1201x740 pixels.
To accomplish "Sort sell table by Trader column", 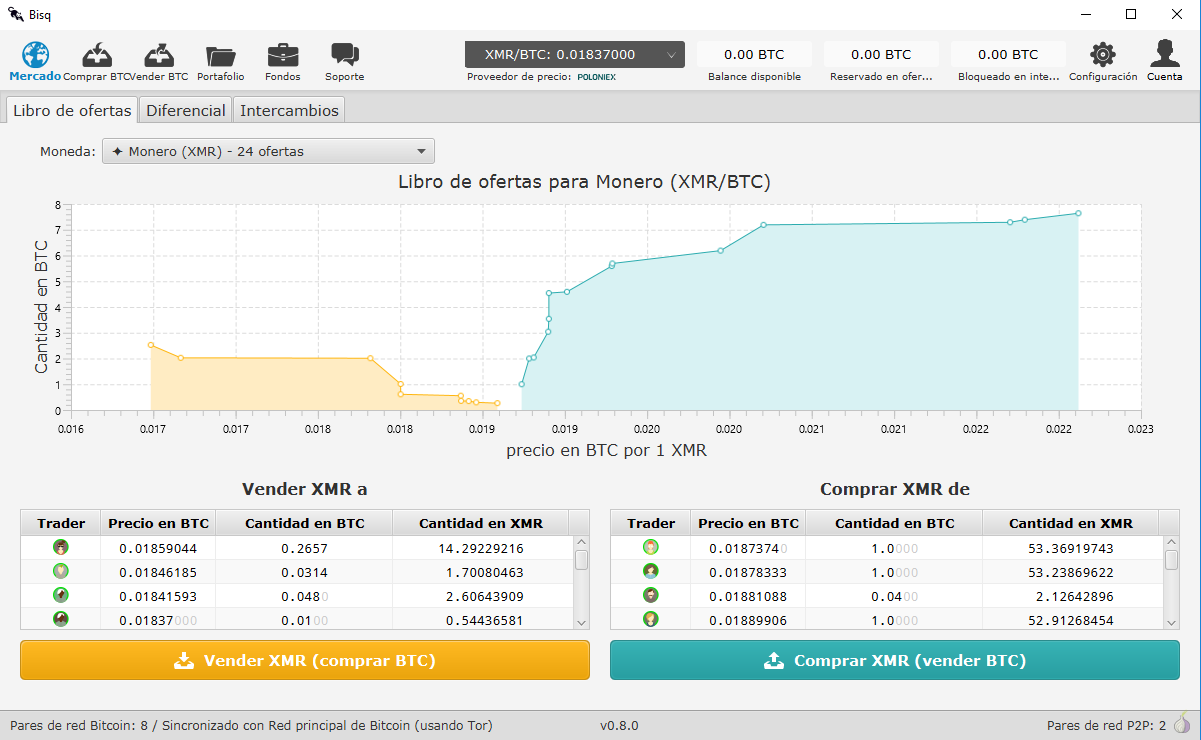I will point(61,523).
